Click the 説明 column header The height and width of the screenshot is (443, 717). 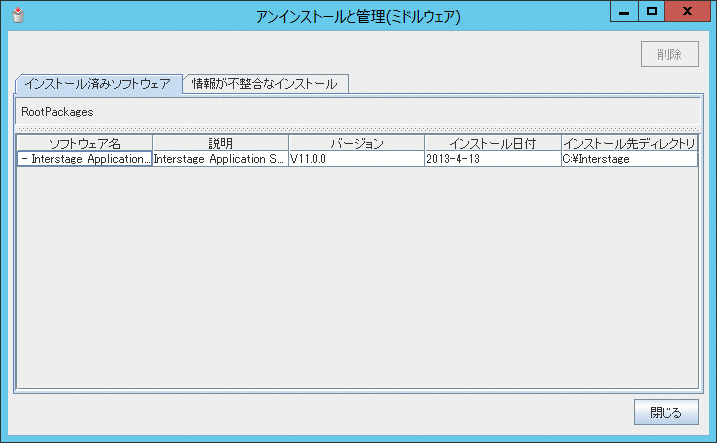[x=220, y=144]
